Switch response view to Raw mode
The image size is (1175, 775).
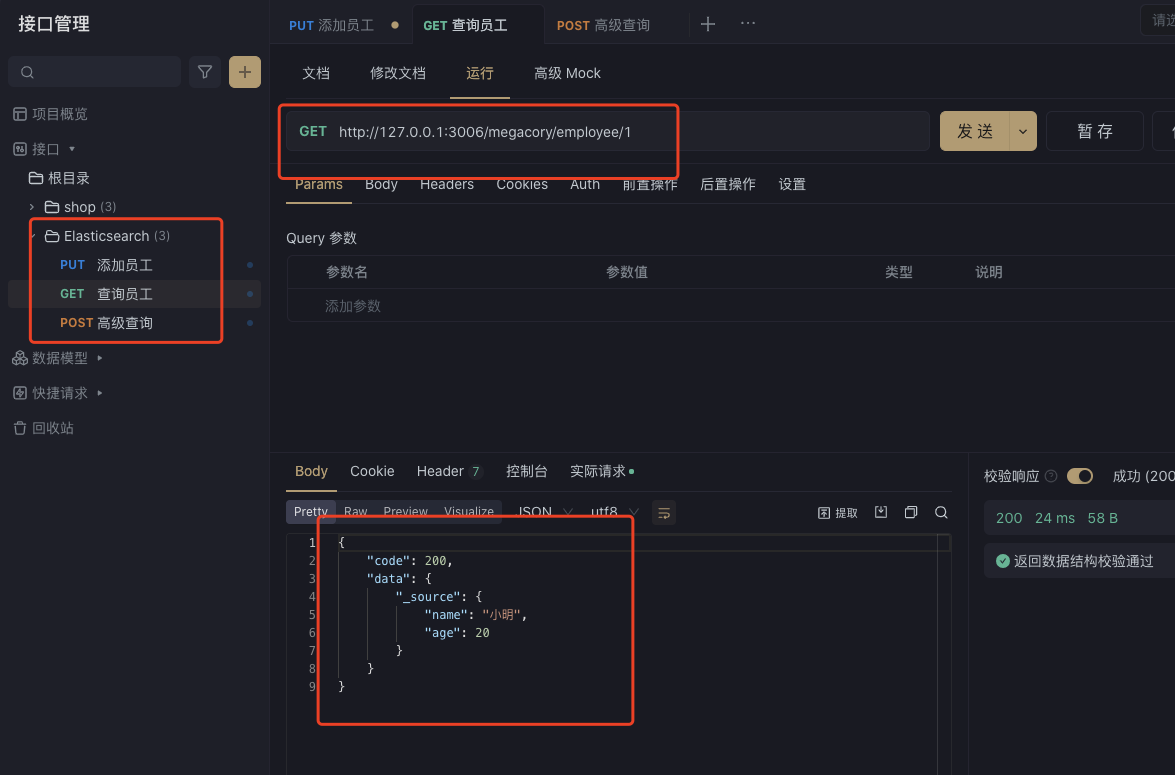pyautogui.click(x=355, y=511)
